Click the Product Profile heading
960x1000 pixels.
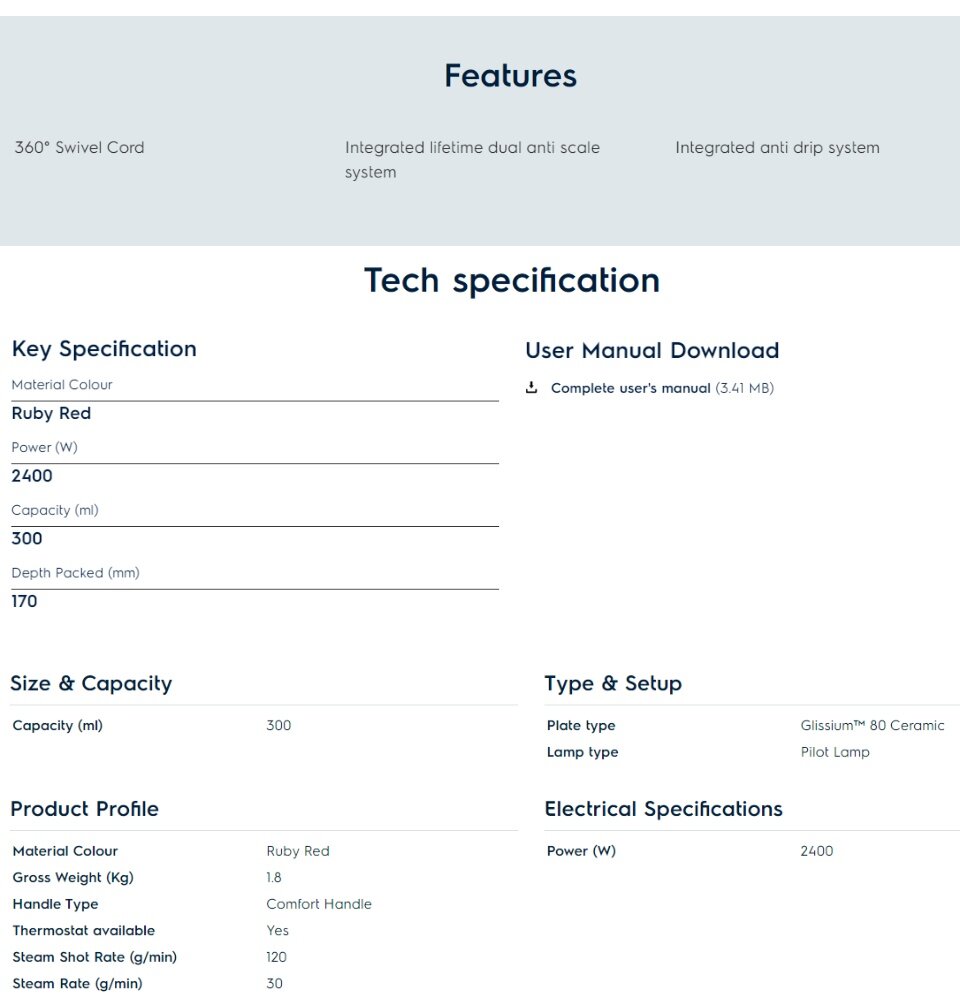click(85, 809)
